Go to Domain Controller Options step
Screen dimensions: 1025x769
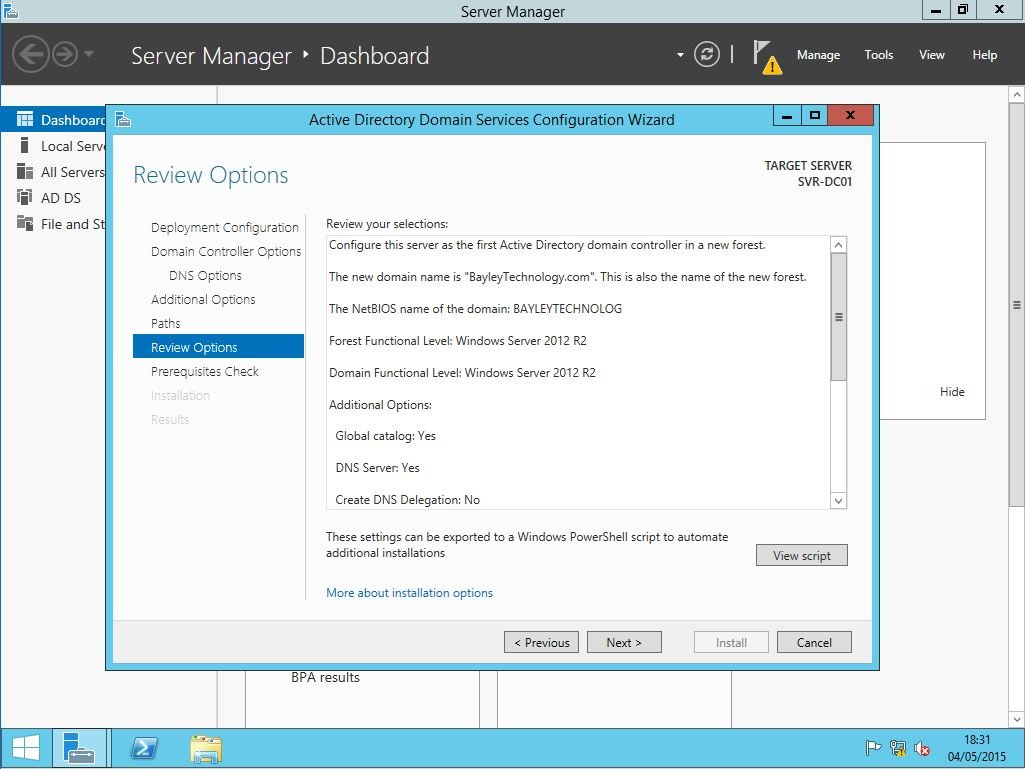click(x=226, y=251)
